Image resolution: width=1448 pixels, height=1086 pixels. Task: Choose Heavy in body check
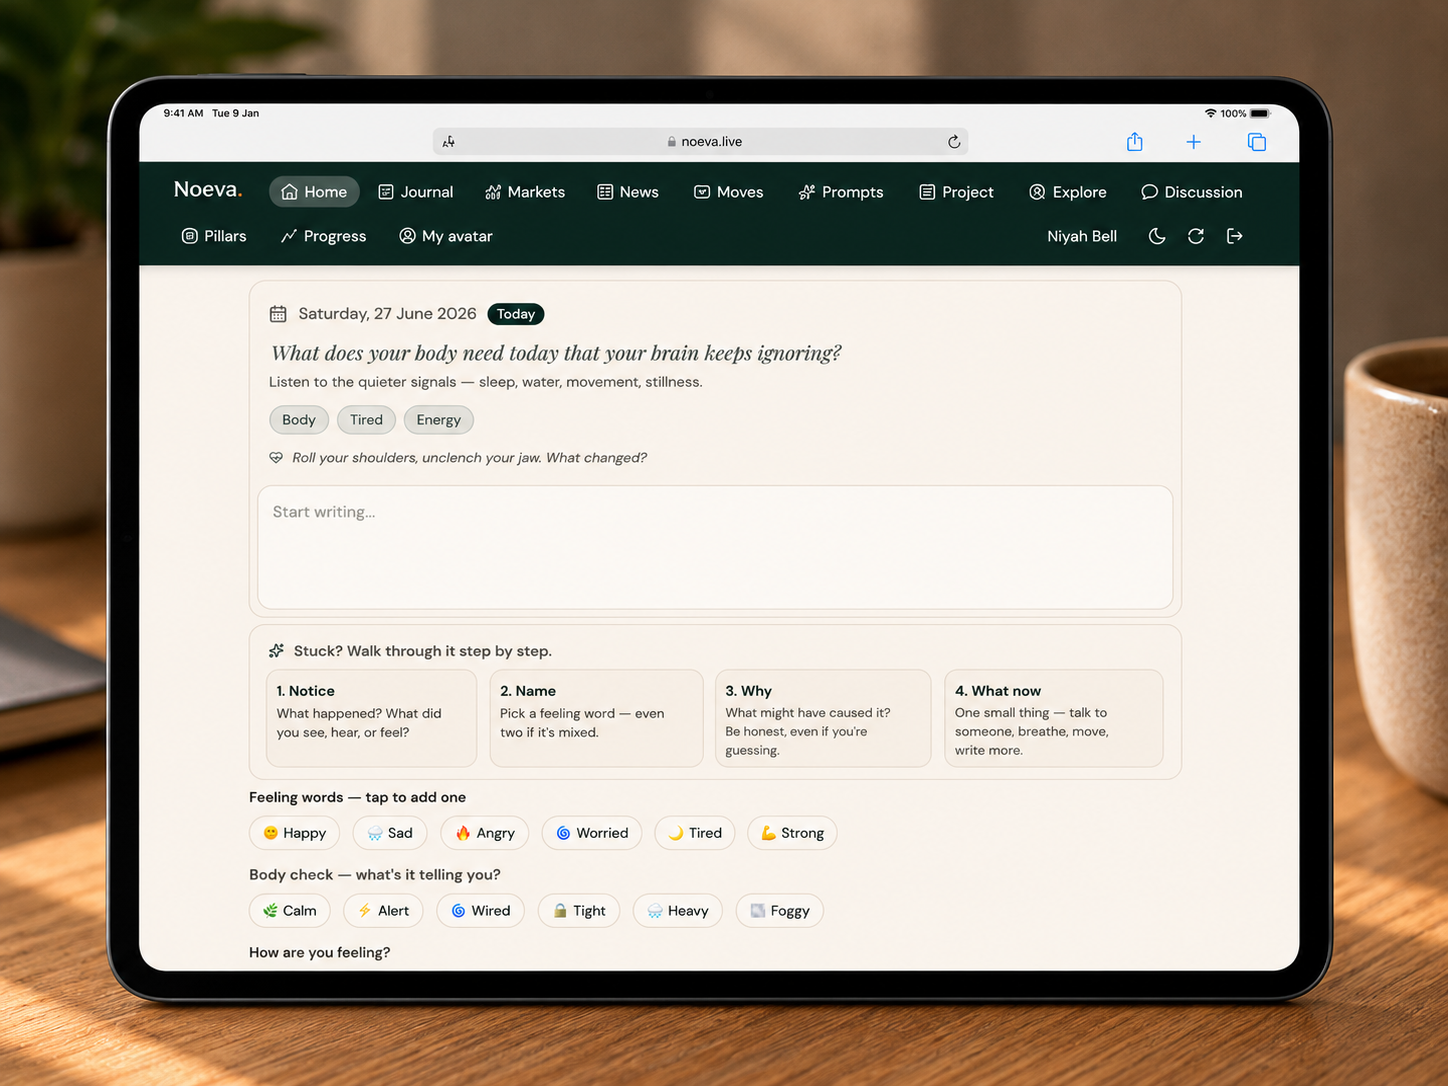pos(677,911)
